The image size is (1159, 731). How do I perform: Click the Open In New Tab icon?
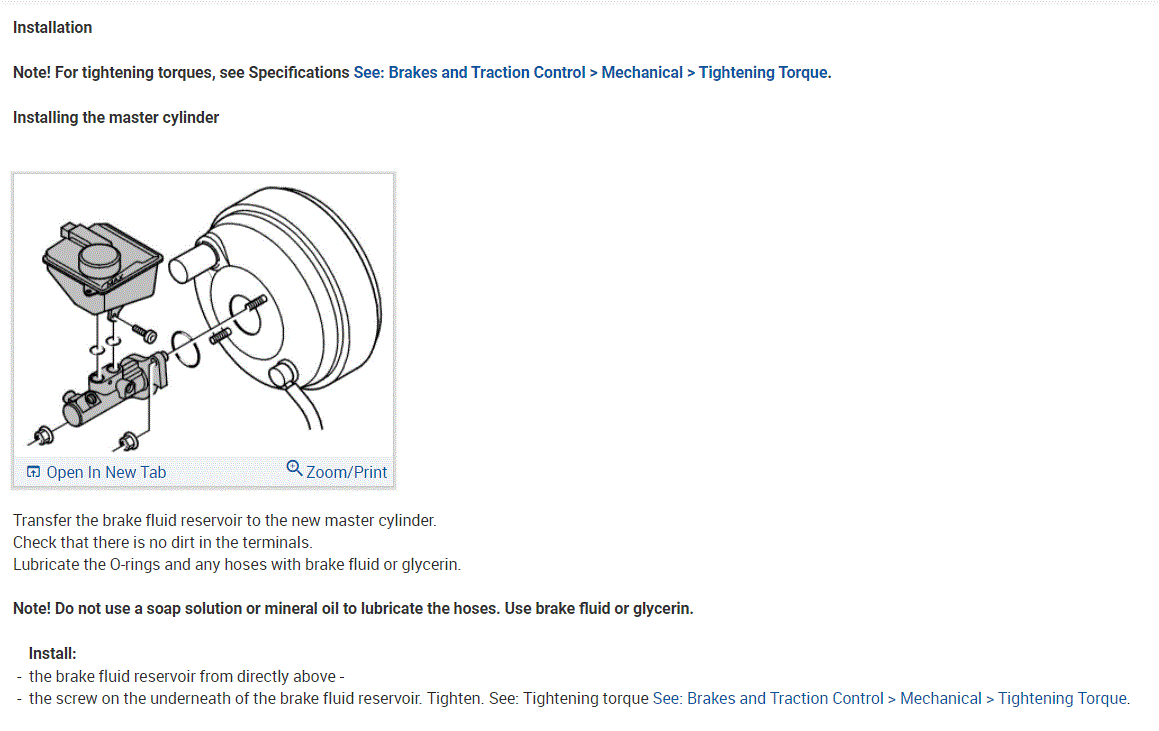point(34,472)
